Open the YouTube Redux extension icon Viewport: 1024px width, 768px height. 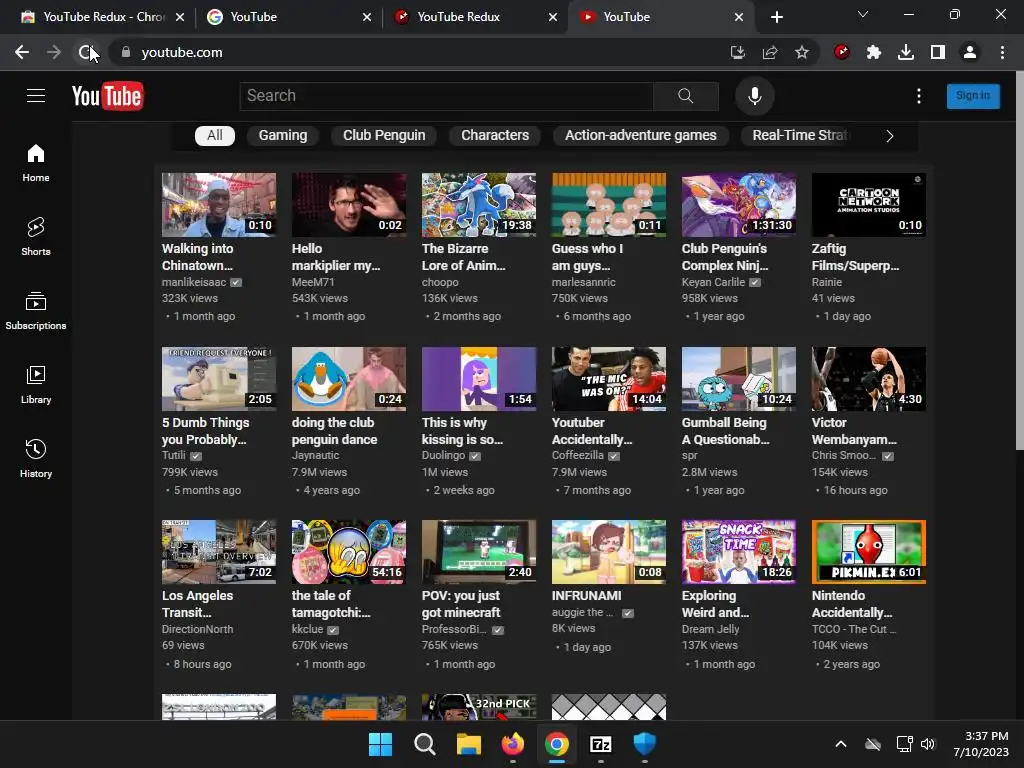[842, 52]
